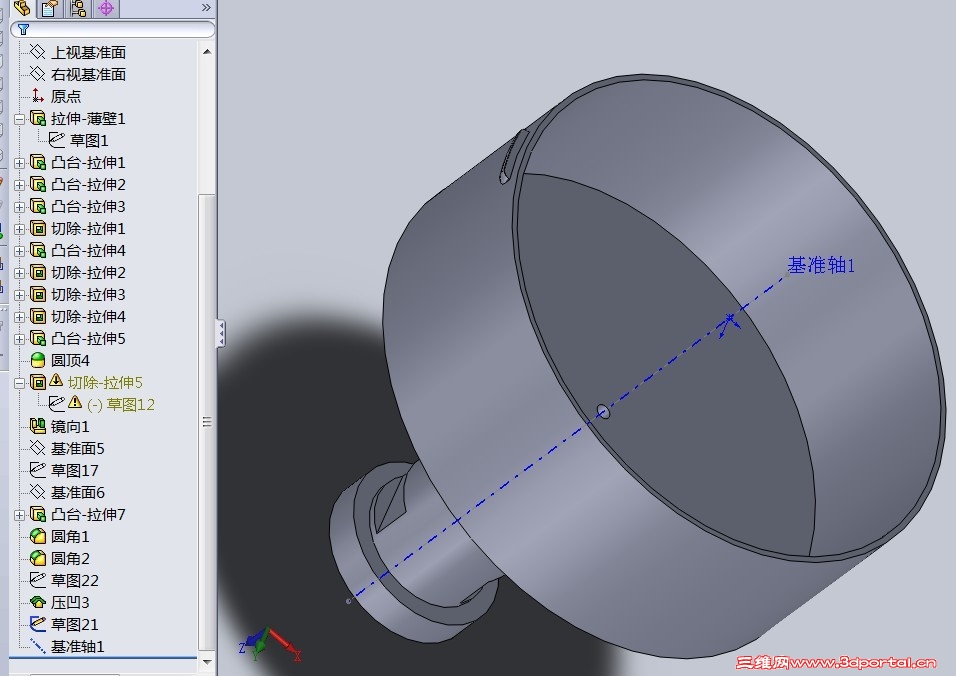Expand the 切除-拉伸1 feature node
The height and width of the screenshot is (676, 956).
(20, 229)
